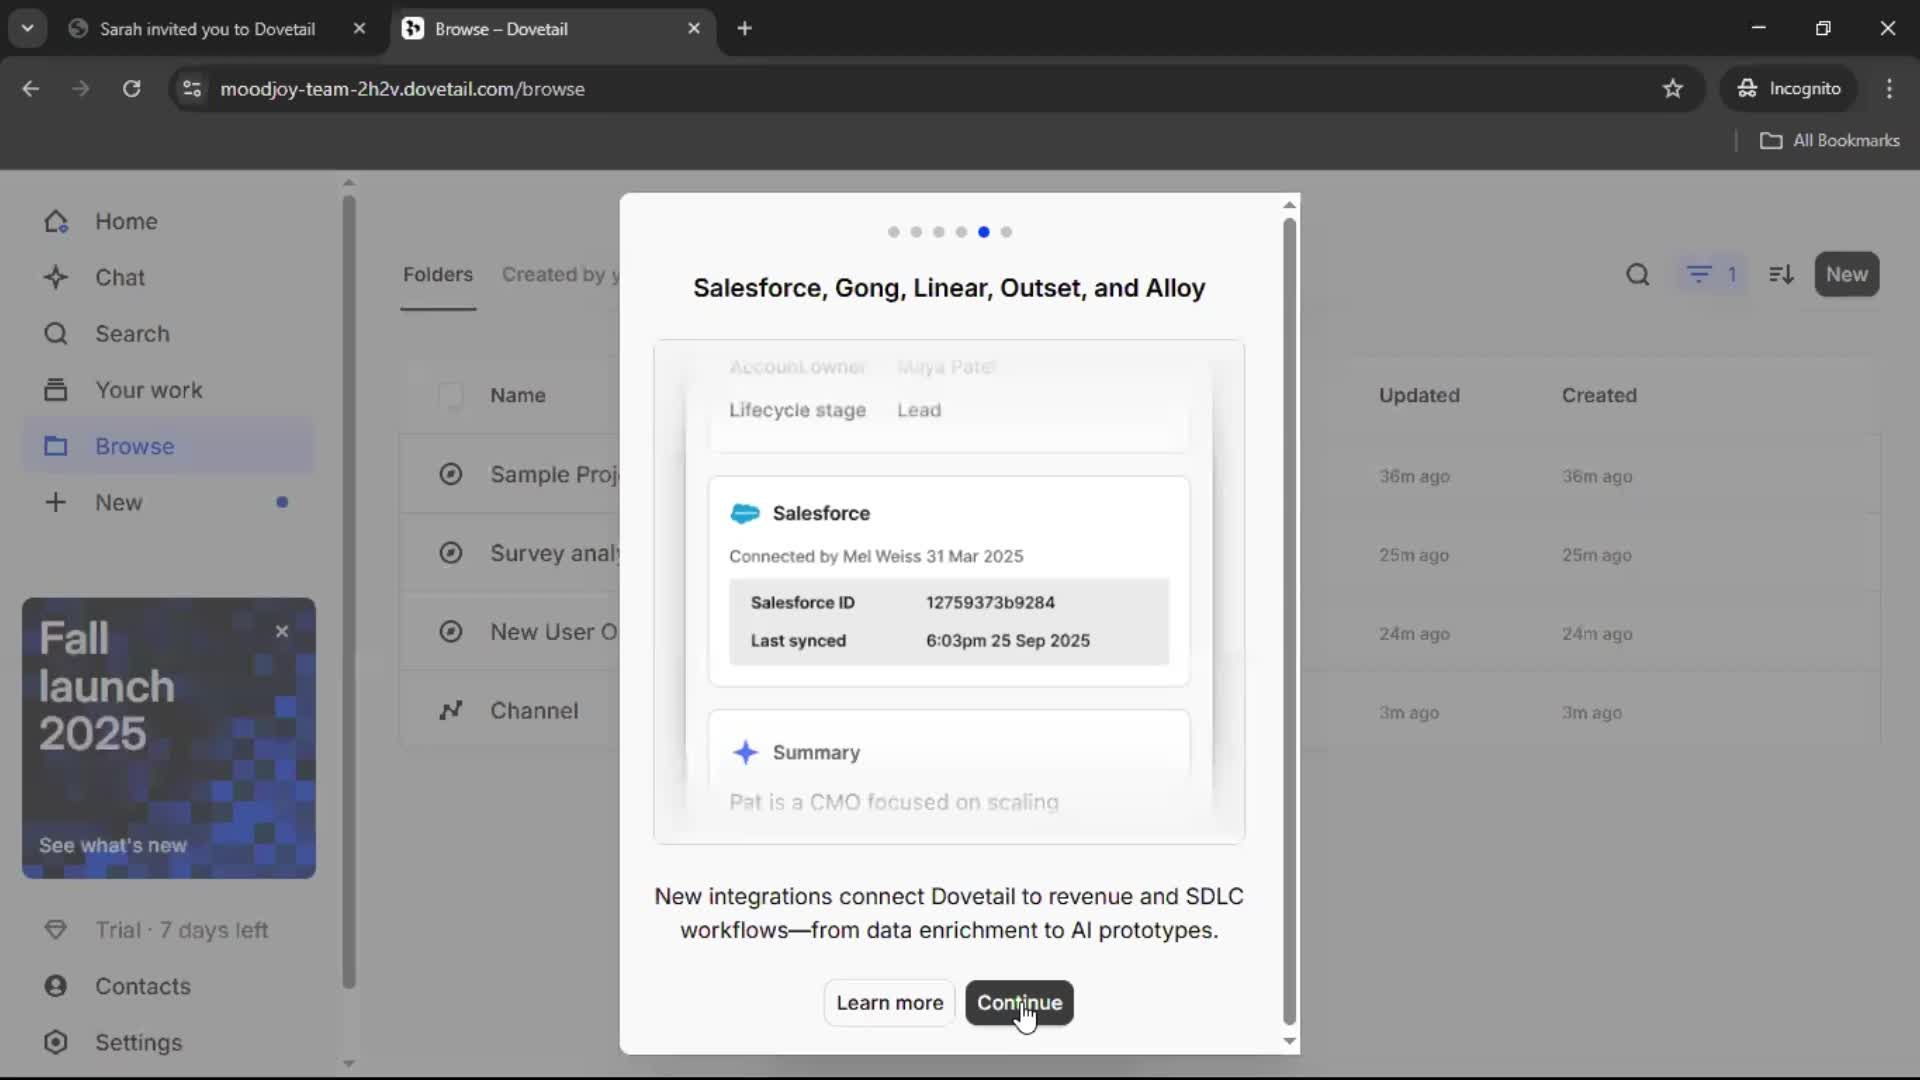Click the Learn more button
The height and width of the screenshot is (1080, 1920).
889,1003
